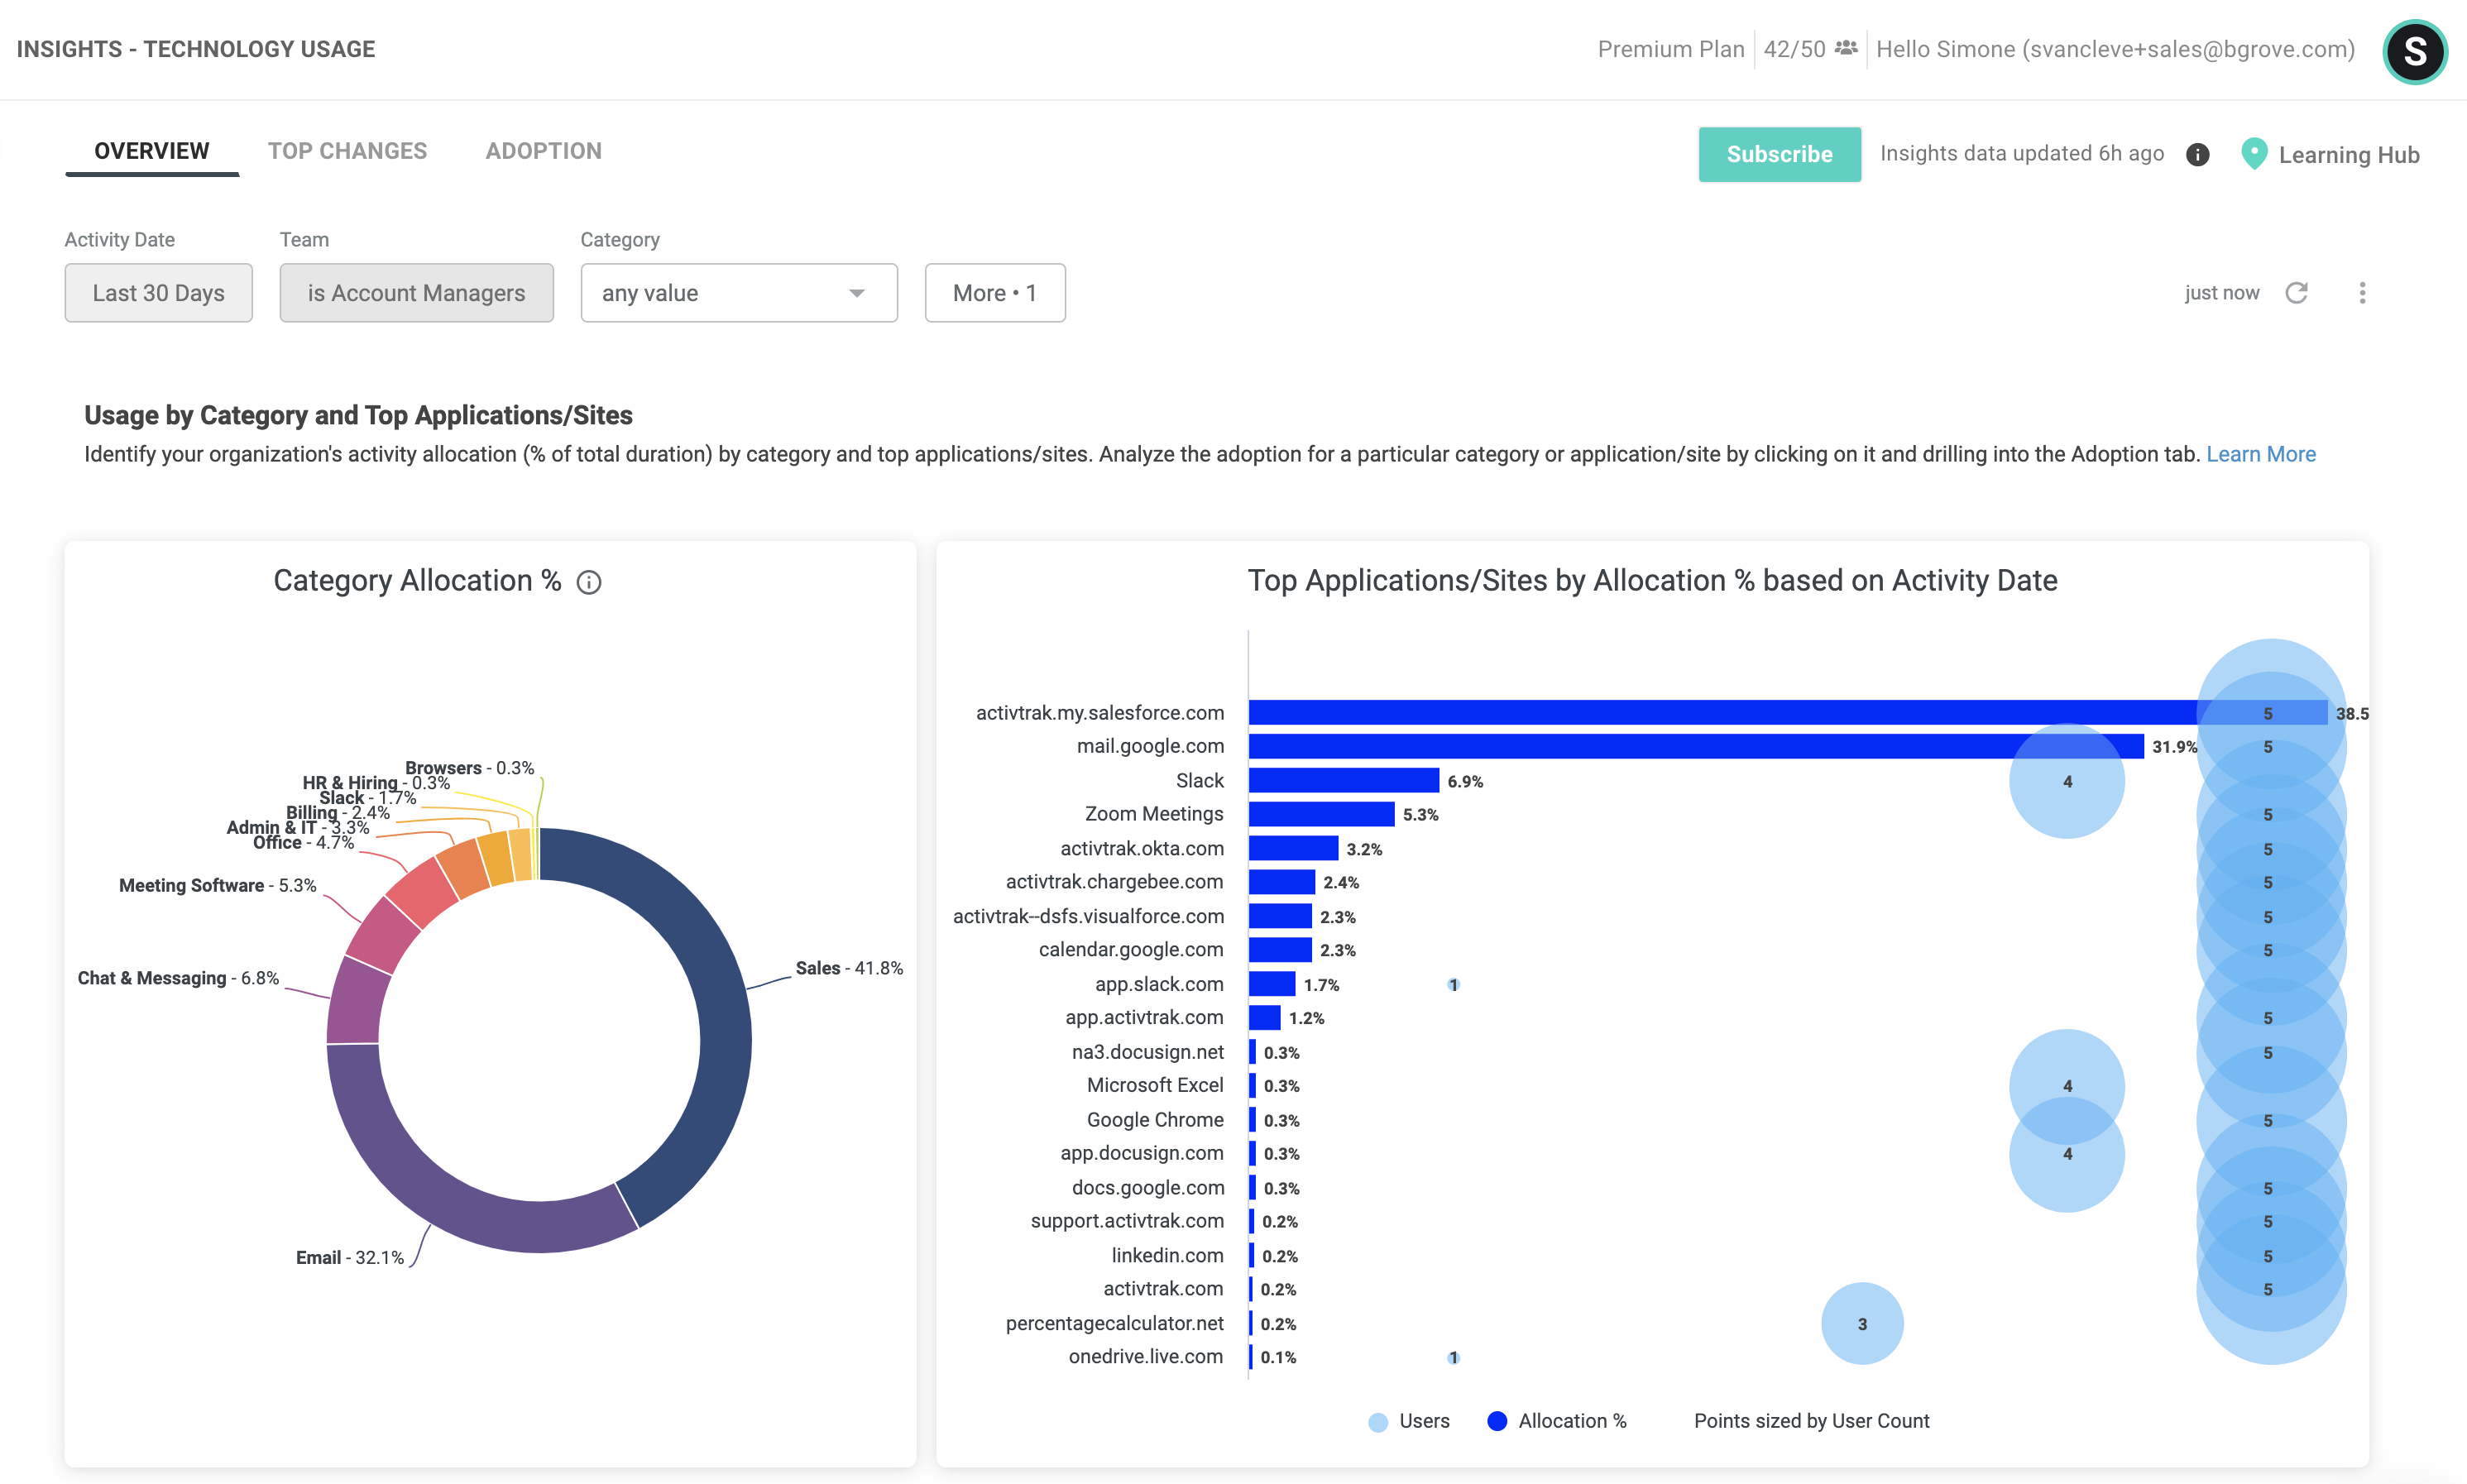Screen dimensions: 2467x1484
Task: Open the Last 30 Days date filter
Action: [x=158, y=293]
